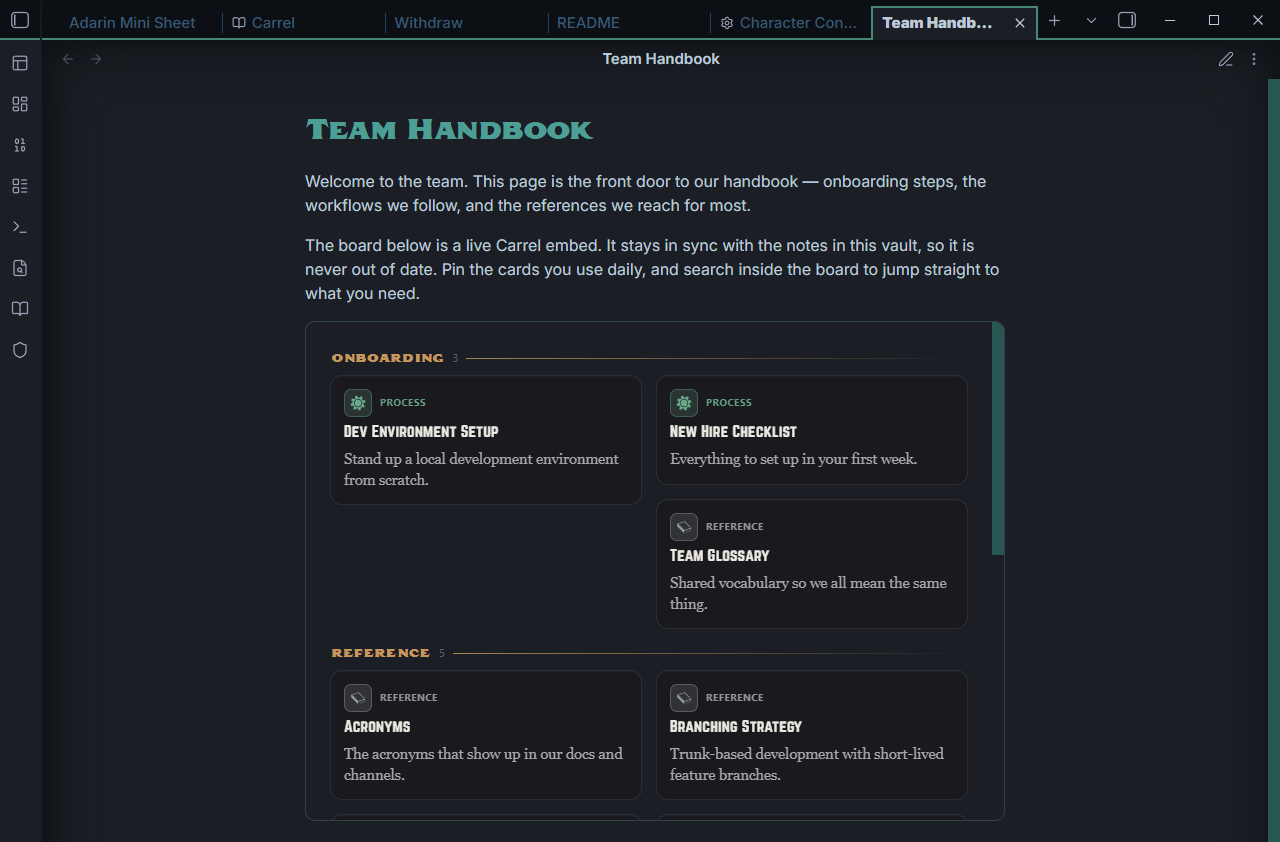Navigate back with the left arrow
Viewport: 1280px width, 842px height.
point(68,59)
